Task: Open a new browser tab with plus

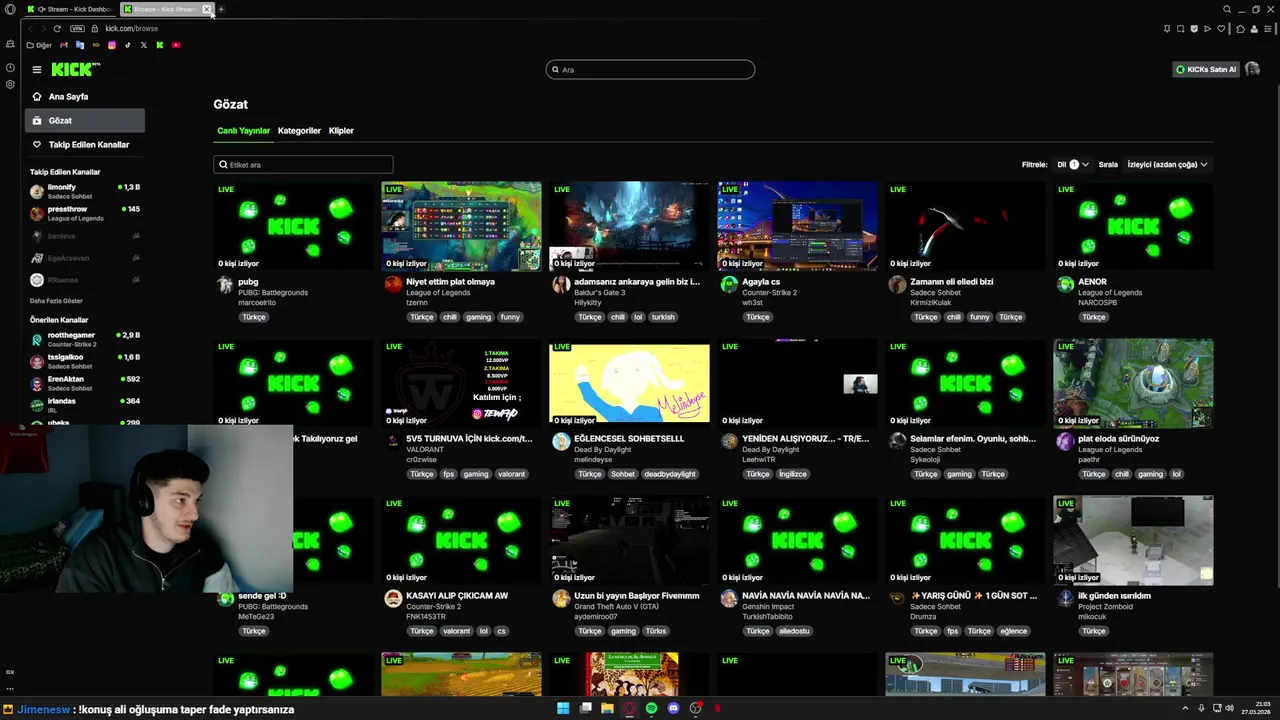Action: pos(221,9)
